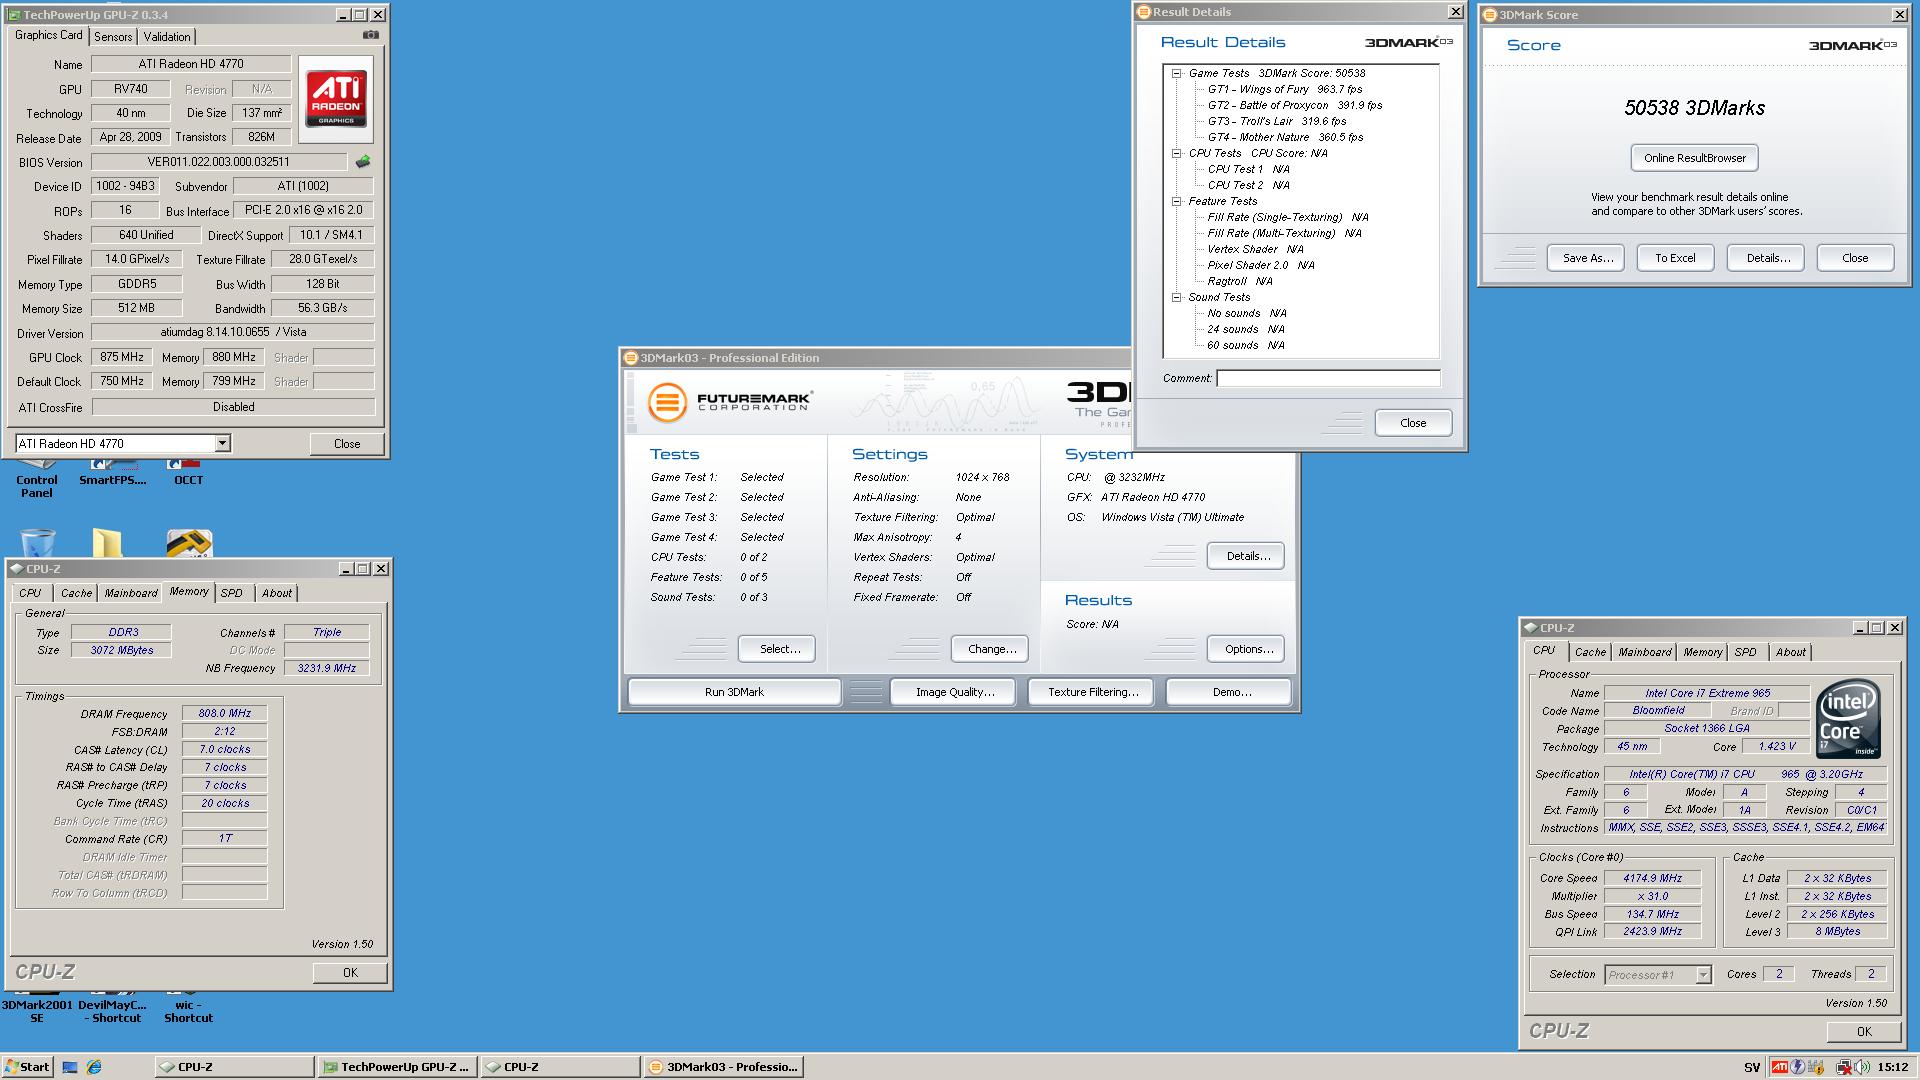This screenshot has height=1080, width=1920.
Task: Click the ATI Radeon logo in GPU-Z
Action: click(x=336, y=99)
